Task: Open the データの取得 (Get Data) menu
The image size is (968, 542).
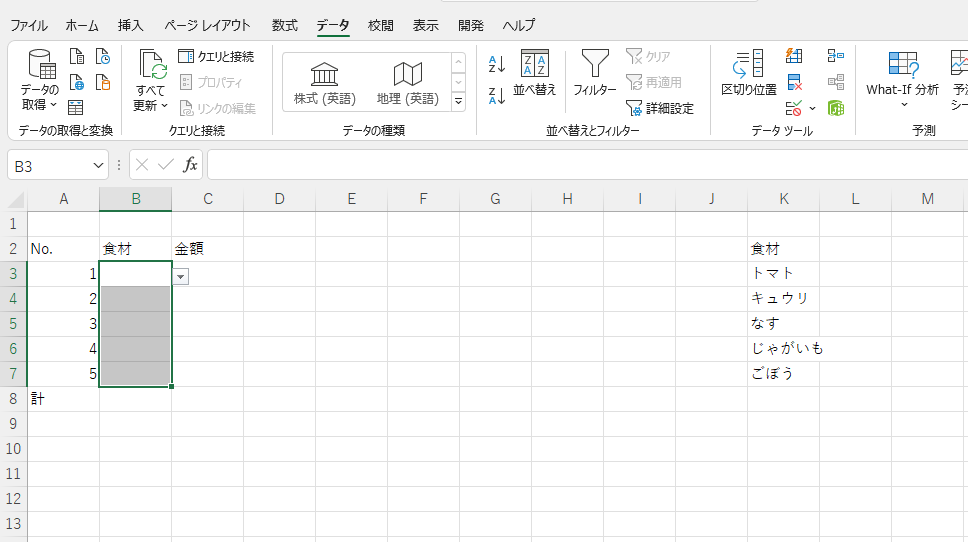Action: tap(40, 81)
